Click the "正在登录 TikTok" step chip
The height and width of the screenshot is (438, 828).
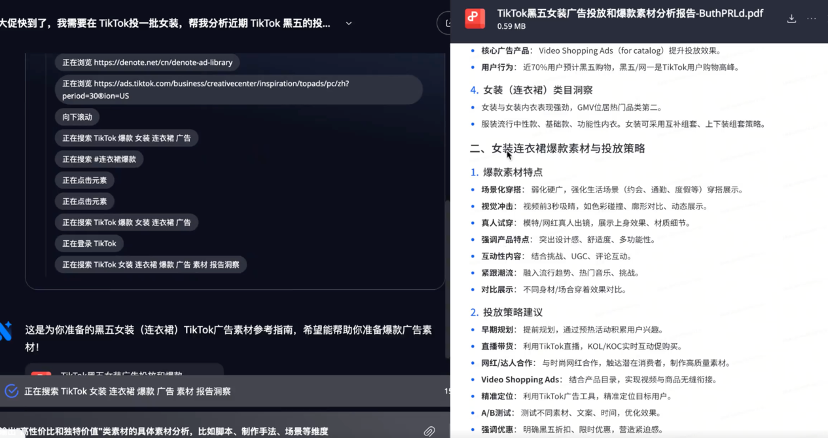click(x=89, y=244)
